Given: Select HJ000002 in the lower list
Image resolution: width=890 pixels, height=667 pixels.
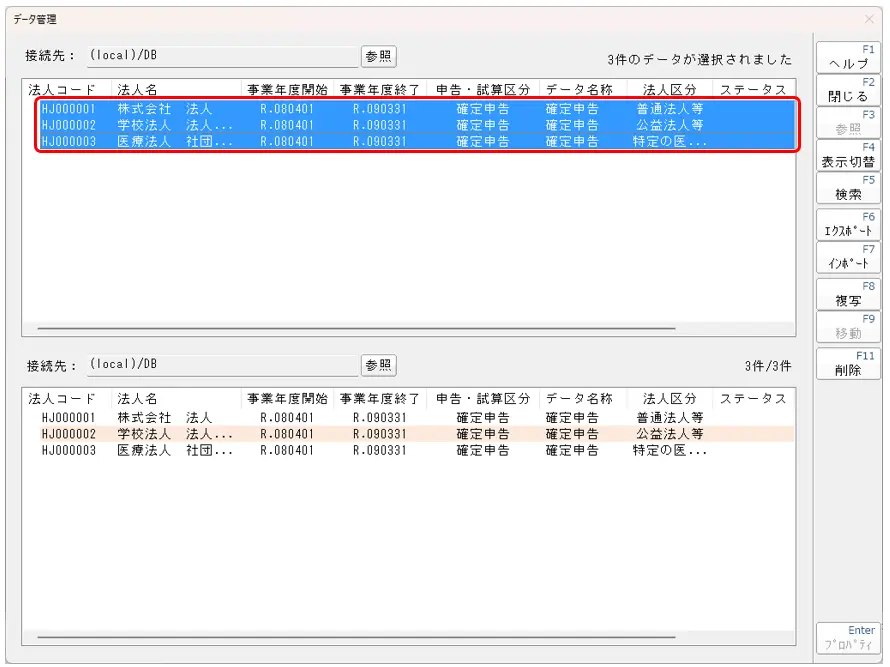Looking at the screenshot, I should tap(69, 434).
